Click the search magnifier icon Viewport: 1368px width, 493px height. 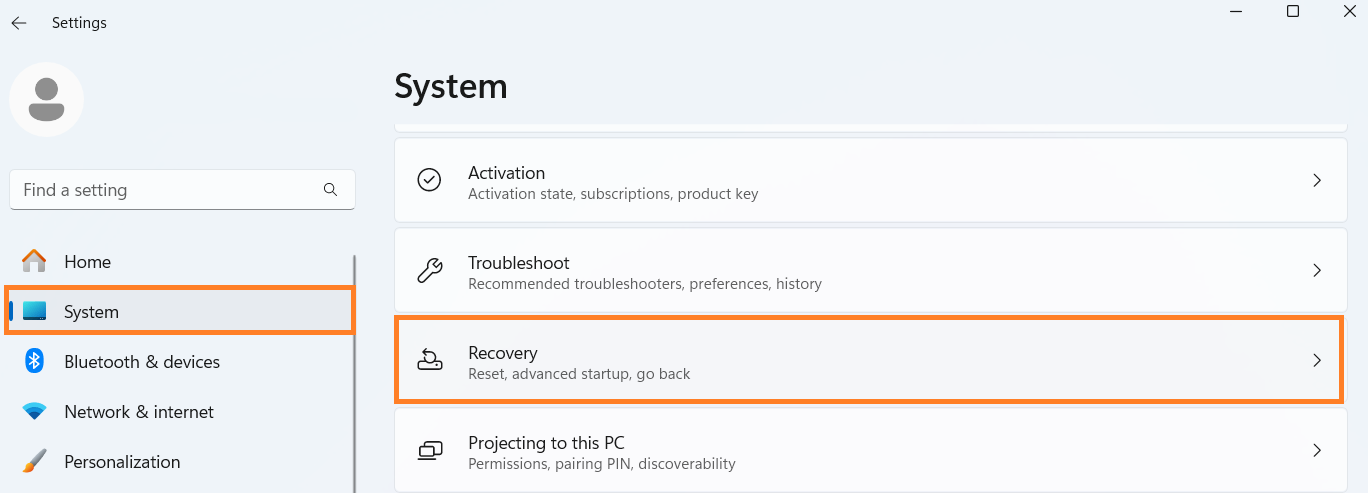[331, 189]
